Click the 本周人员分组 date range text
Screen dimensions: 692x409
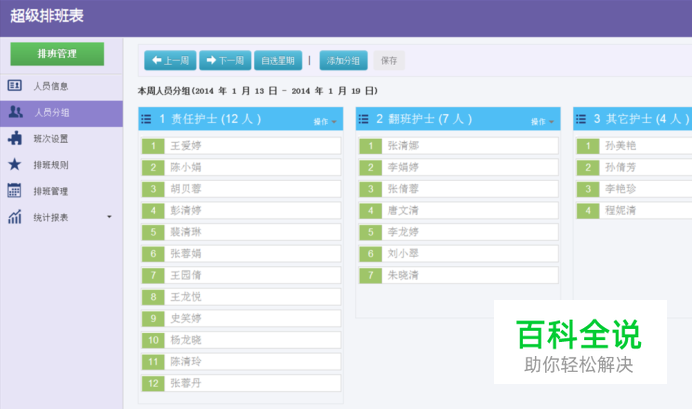258,91
